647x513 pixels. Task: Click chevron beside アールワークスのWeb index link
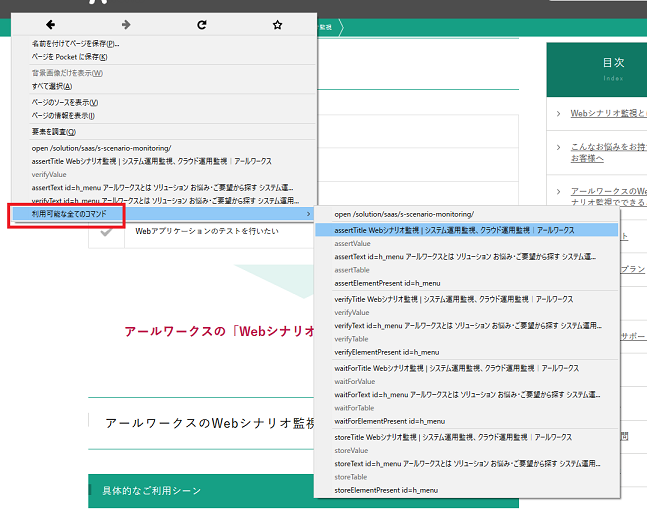(x=558, y=191)
